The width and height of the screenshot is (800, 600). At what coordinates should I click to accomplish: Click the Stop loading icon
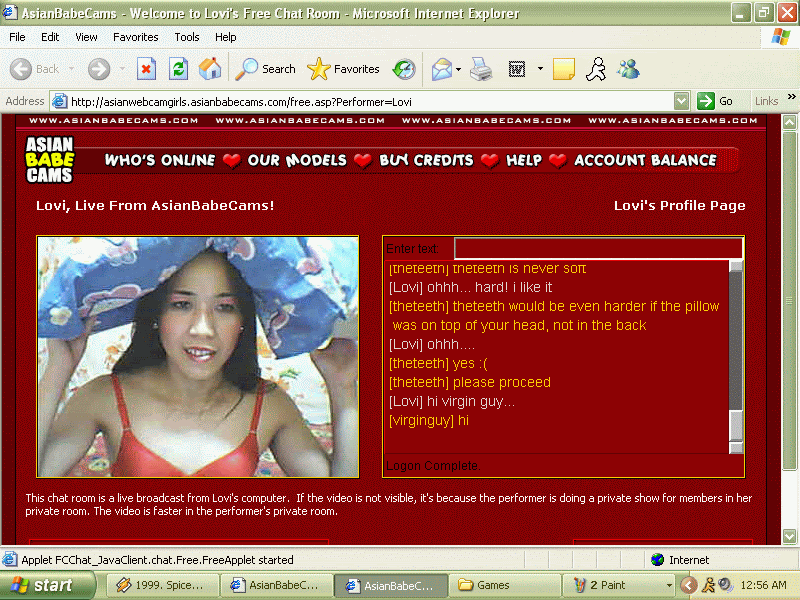pyautogui.click(x=146, y=69)
